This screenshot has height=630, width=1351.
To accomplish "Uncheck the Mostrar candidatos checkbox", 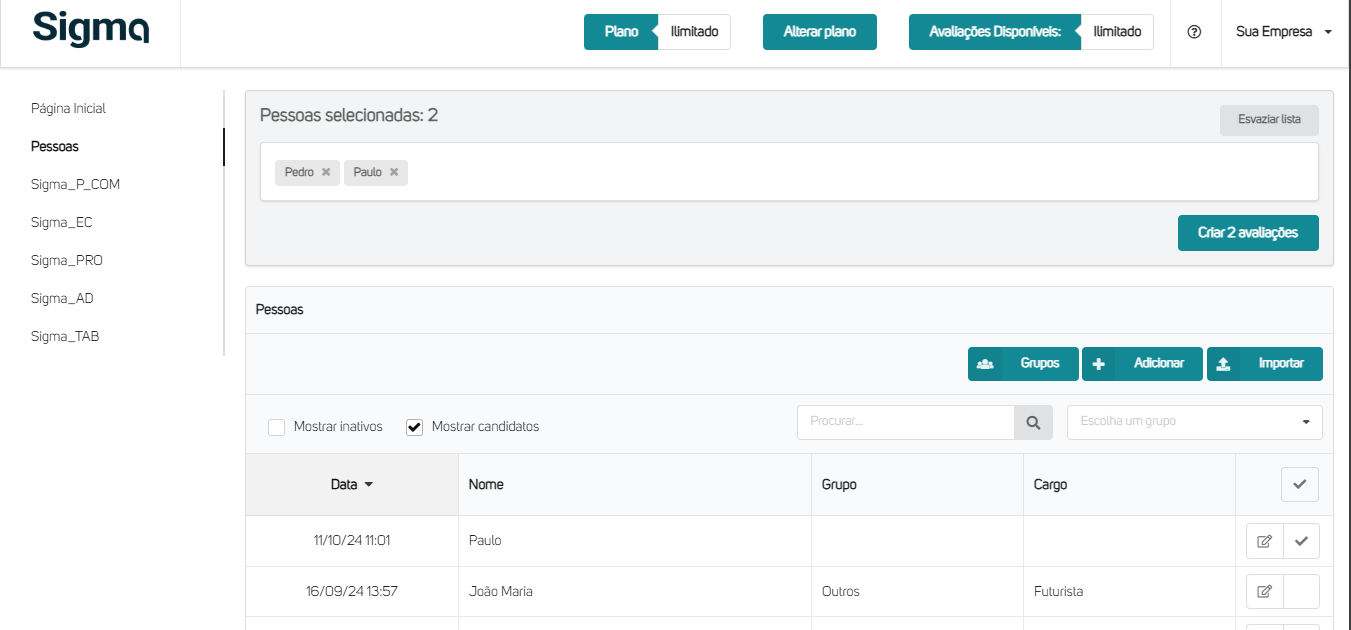I will tap(415, 427).
